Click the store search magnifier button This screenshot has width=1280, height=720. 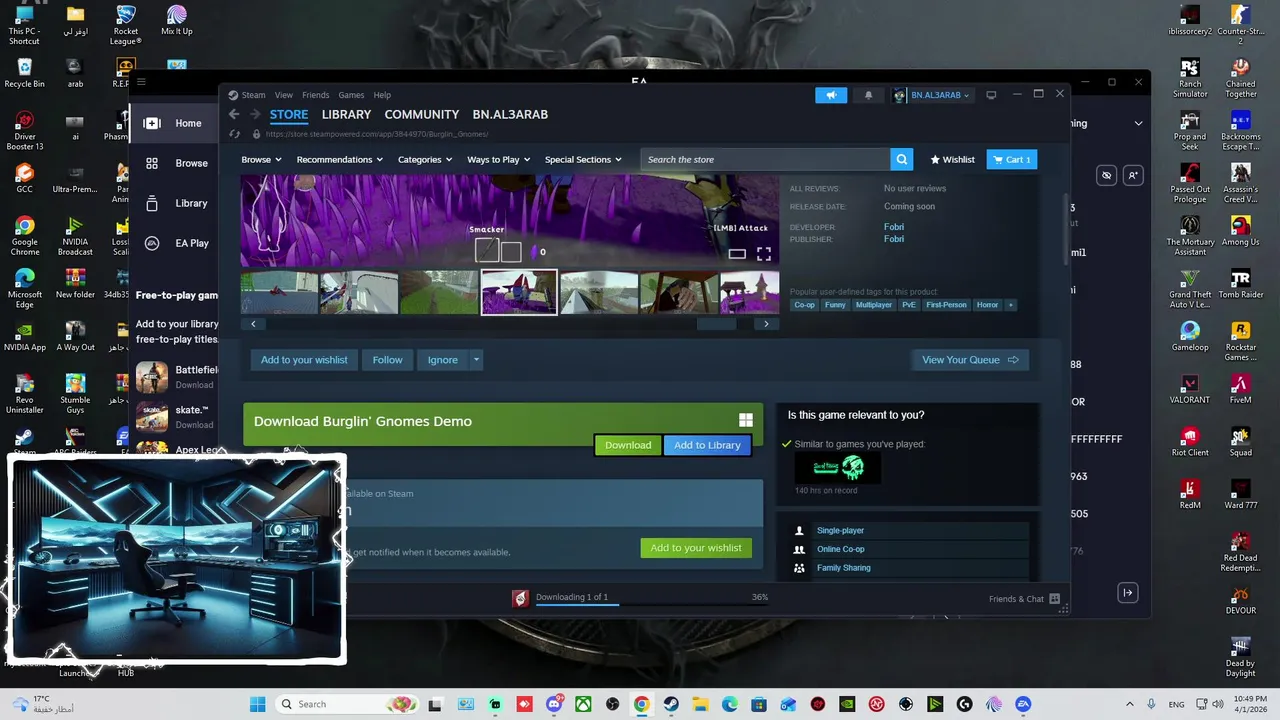click(x=902, y=159)
